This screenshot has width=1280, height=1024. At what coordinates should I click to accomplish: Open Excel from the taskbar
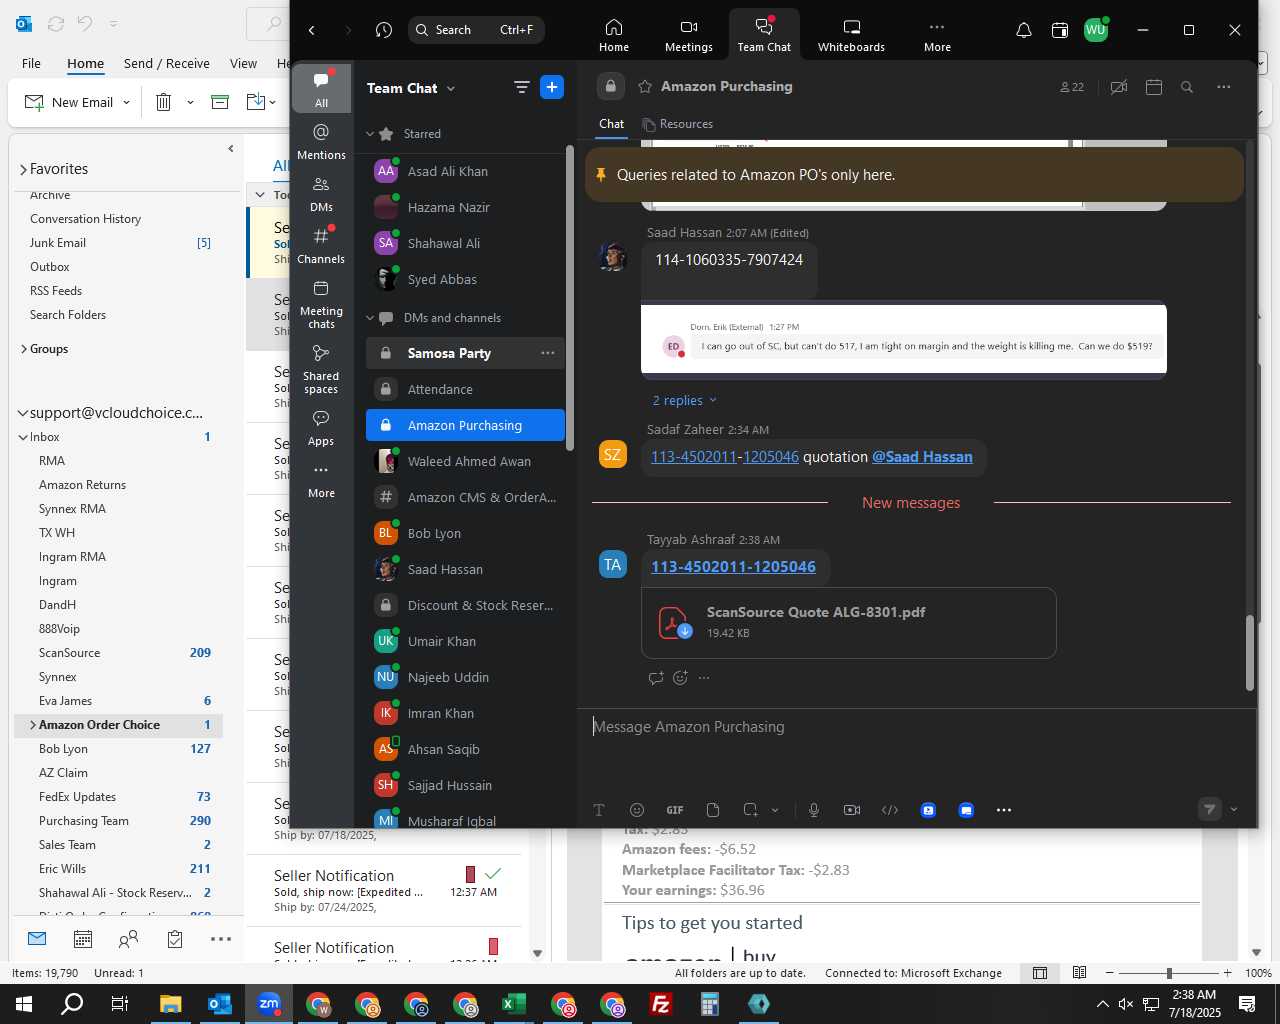514,1004
